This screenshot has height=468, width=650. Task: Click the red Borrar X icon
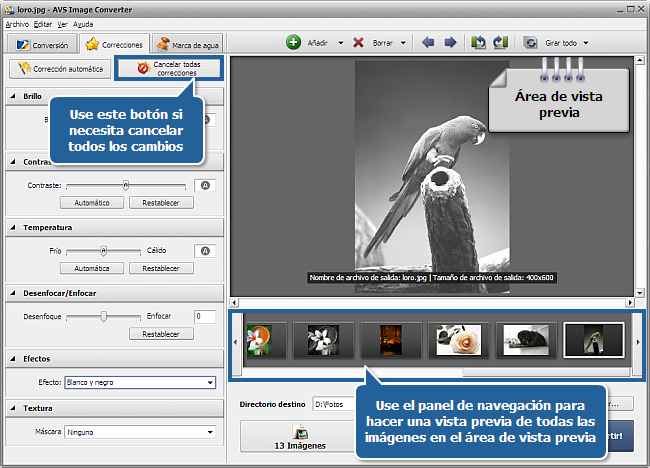[x=359, y=43]
